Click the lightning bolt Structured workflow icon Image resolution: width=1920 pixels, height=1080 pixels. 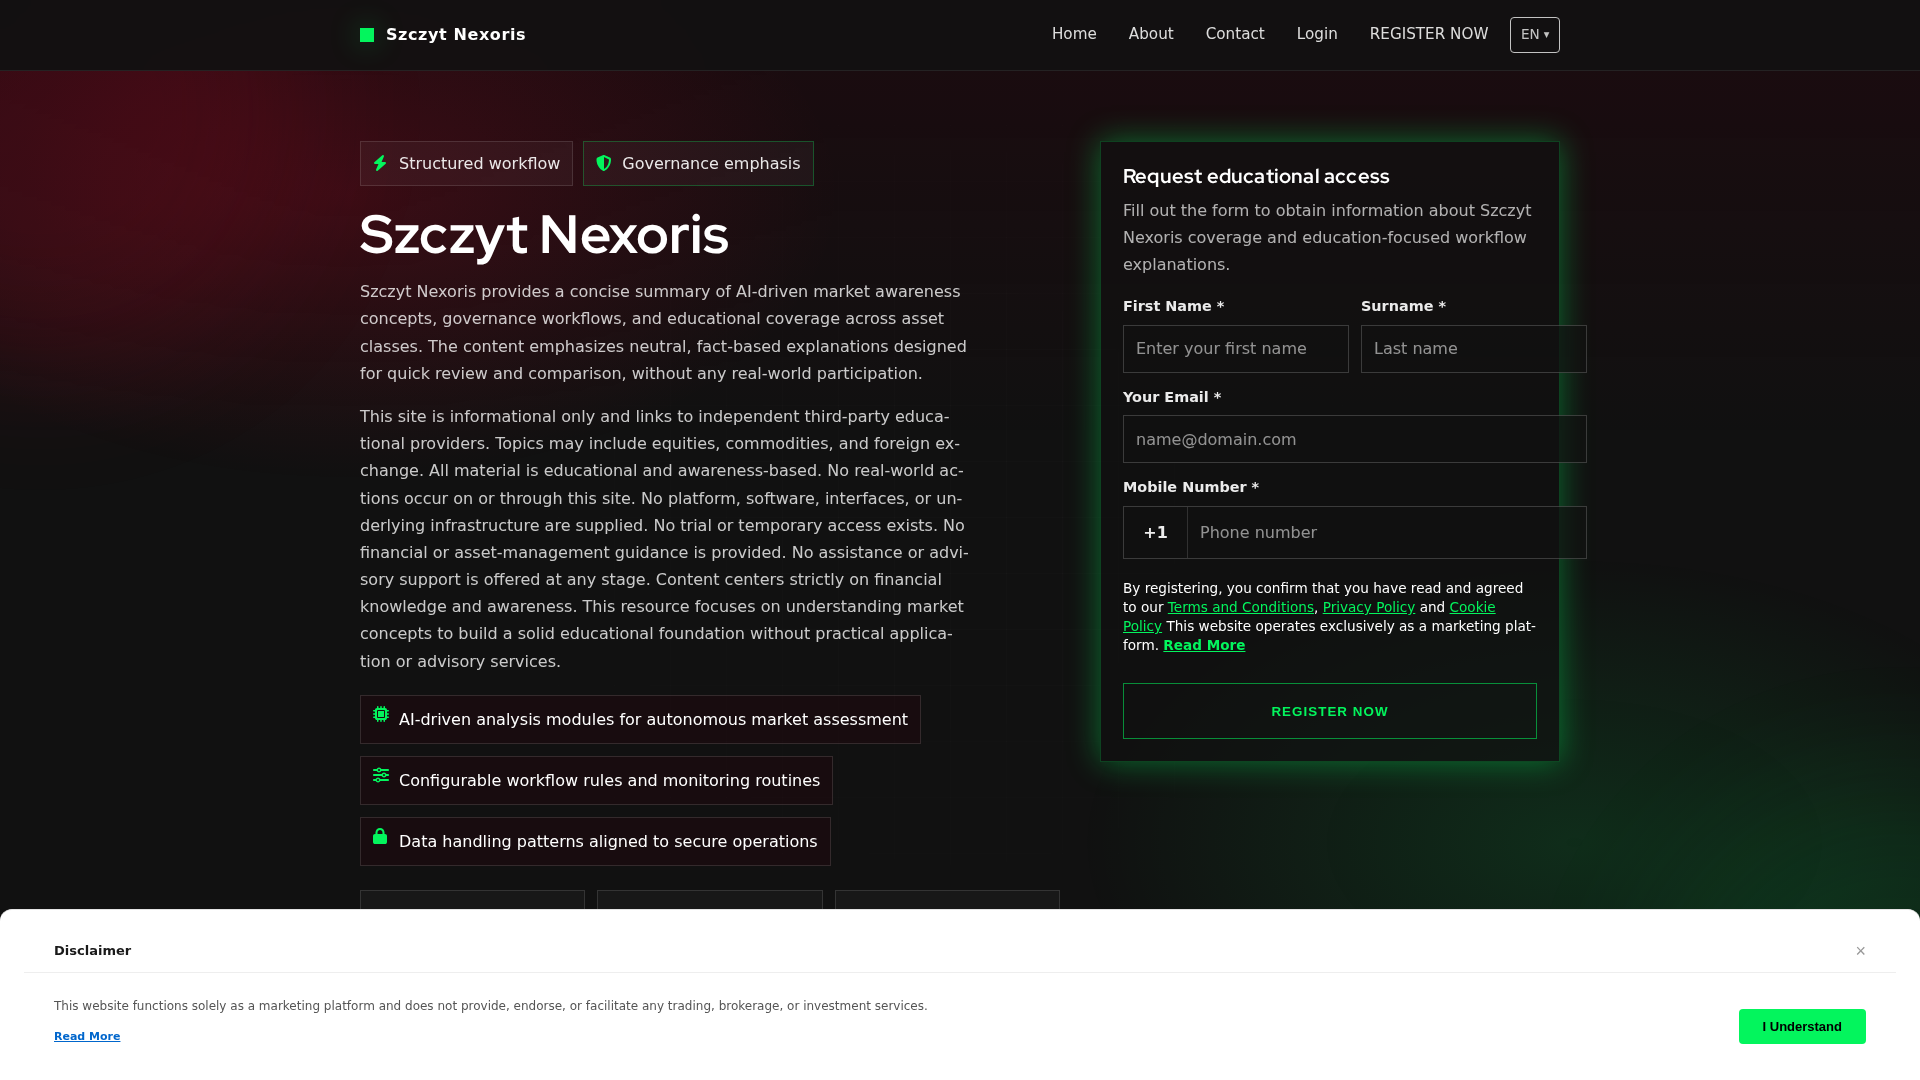[x=380, y=163]
